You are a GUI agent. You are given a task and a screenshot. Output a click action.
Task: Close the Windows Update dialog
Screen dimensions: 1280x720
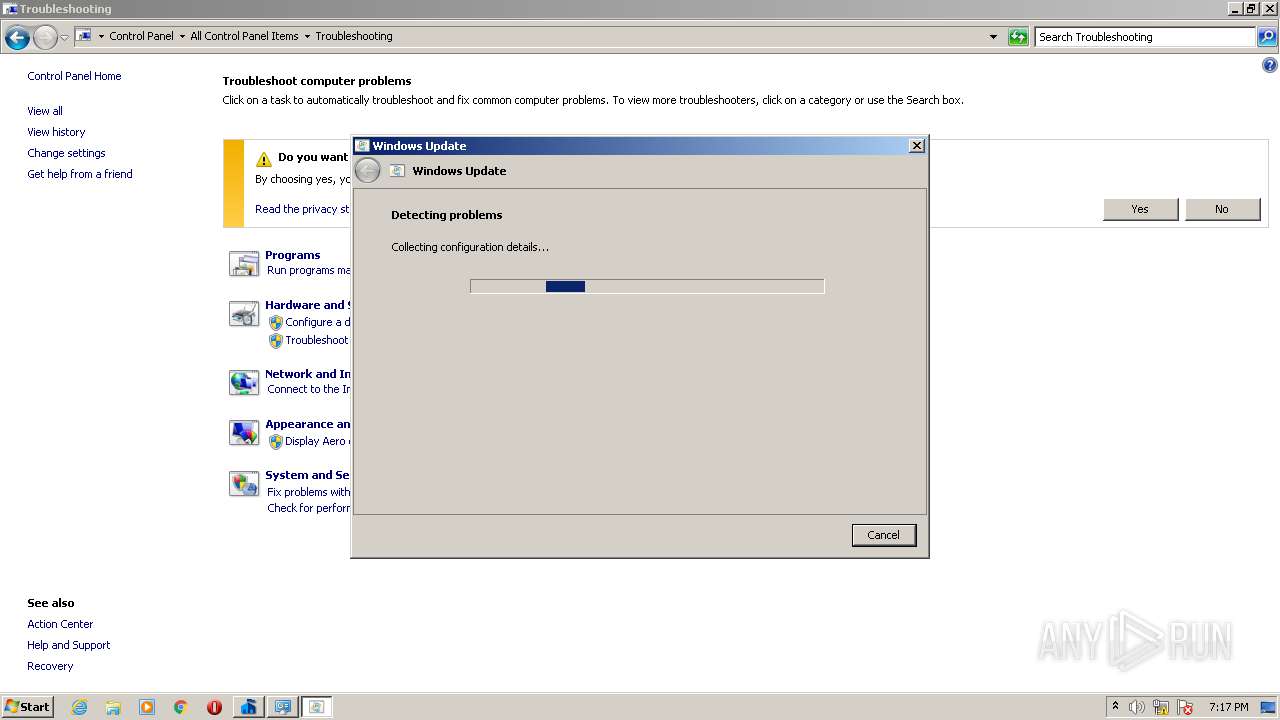click(x=916, y=146)
